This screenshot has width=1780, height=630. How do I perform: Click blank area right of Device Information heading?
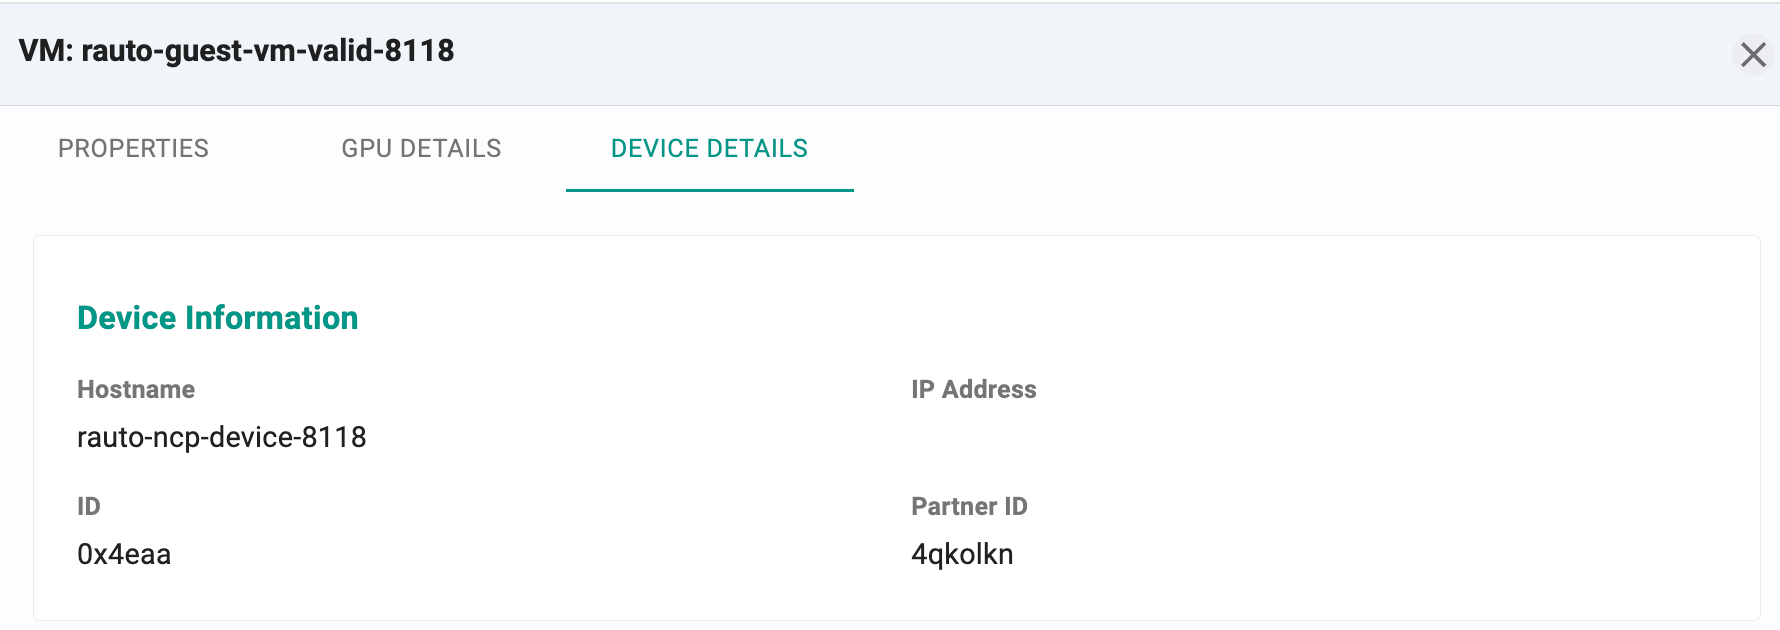click(x=1000, y=318)
